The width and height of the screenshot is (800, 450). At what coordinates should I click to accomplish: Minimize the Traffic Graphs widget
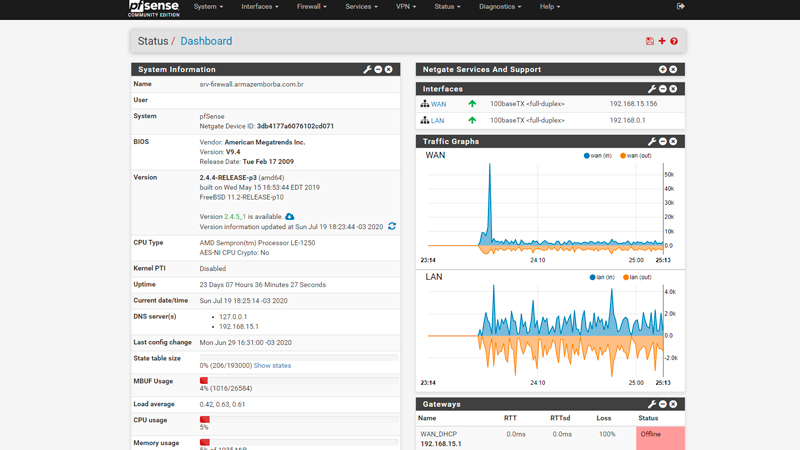coord(663,141)
